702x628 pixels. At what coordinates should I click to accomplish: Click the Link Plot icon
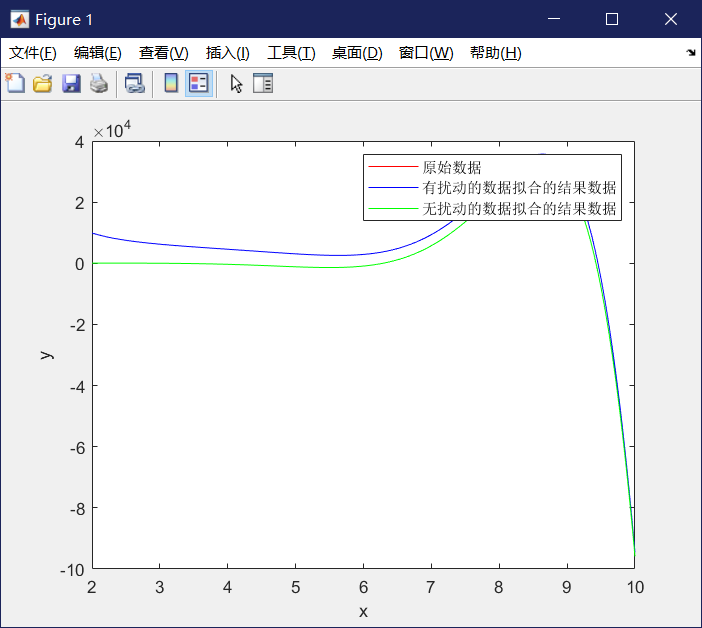[x=135, y=84]
